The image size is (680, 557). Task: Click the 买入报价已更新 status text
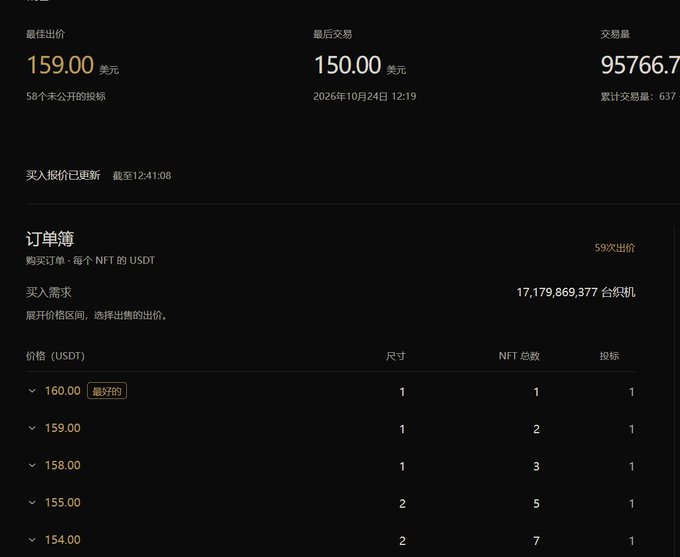63,175
